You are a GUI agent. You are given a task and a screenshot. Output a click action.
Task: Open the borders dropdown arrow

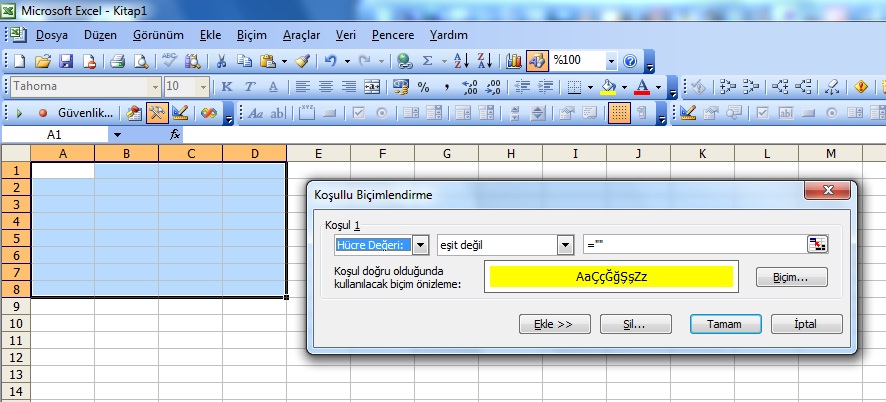(590, 87)
